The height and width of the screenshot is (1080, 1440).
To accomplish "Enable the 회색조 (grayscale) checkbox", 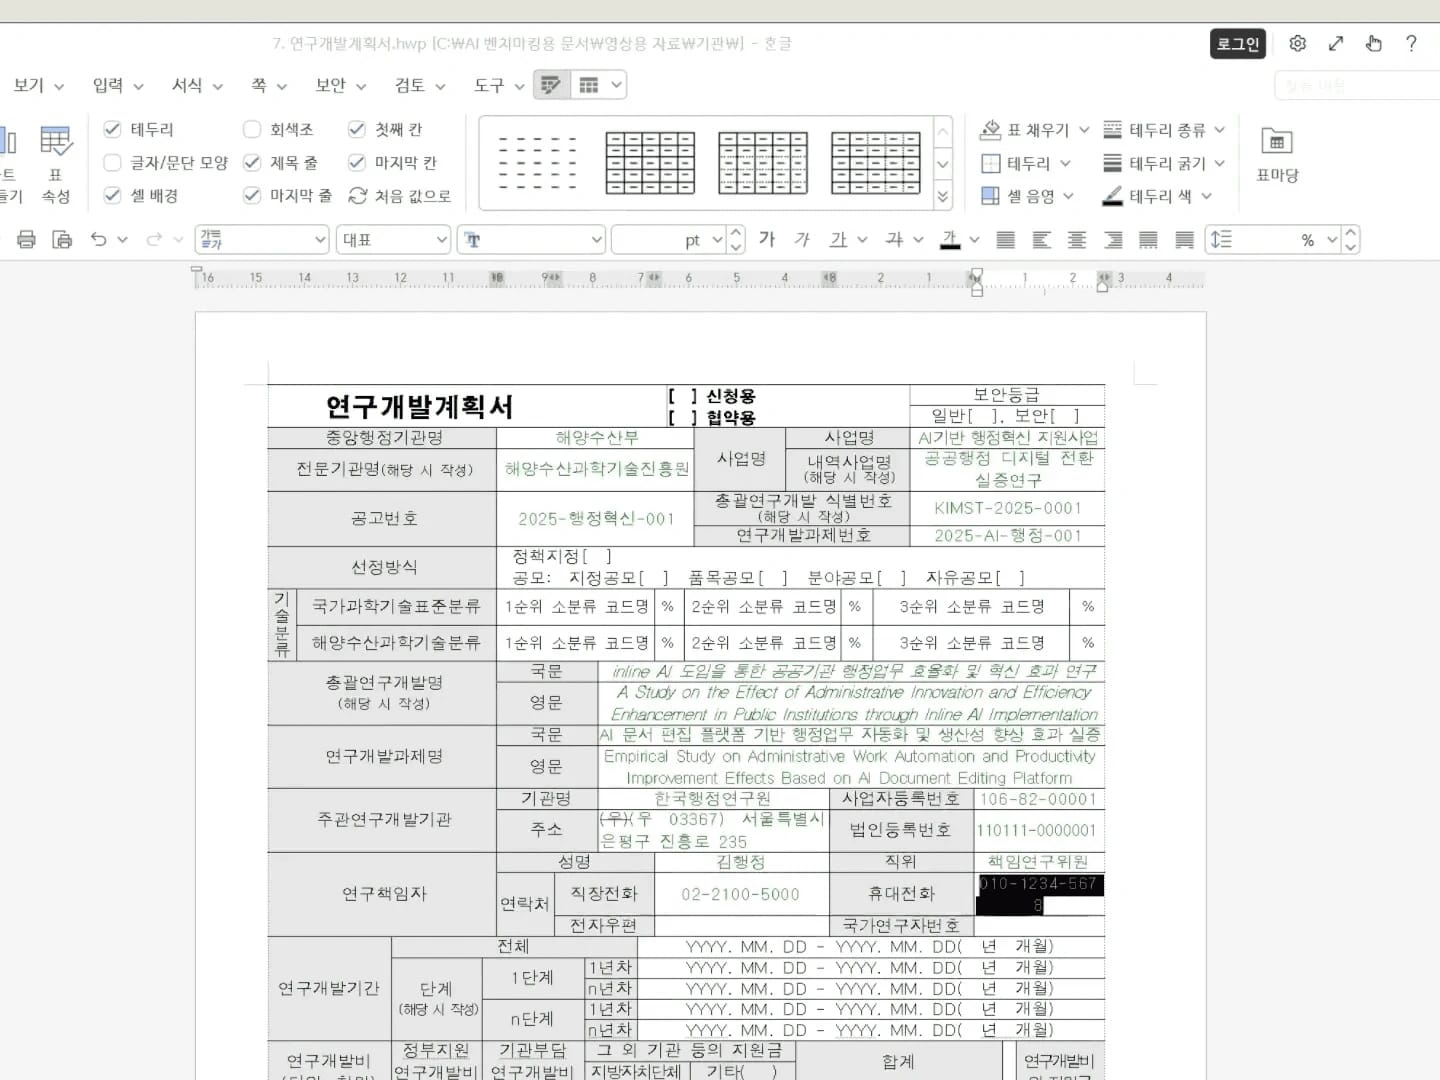I will pos(252,129).
